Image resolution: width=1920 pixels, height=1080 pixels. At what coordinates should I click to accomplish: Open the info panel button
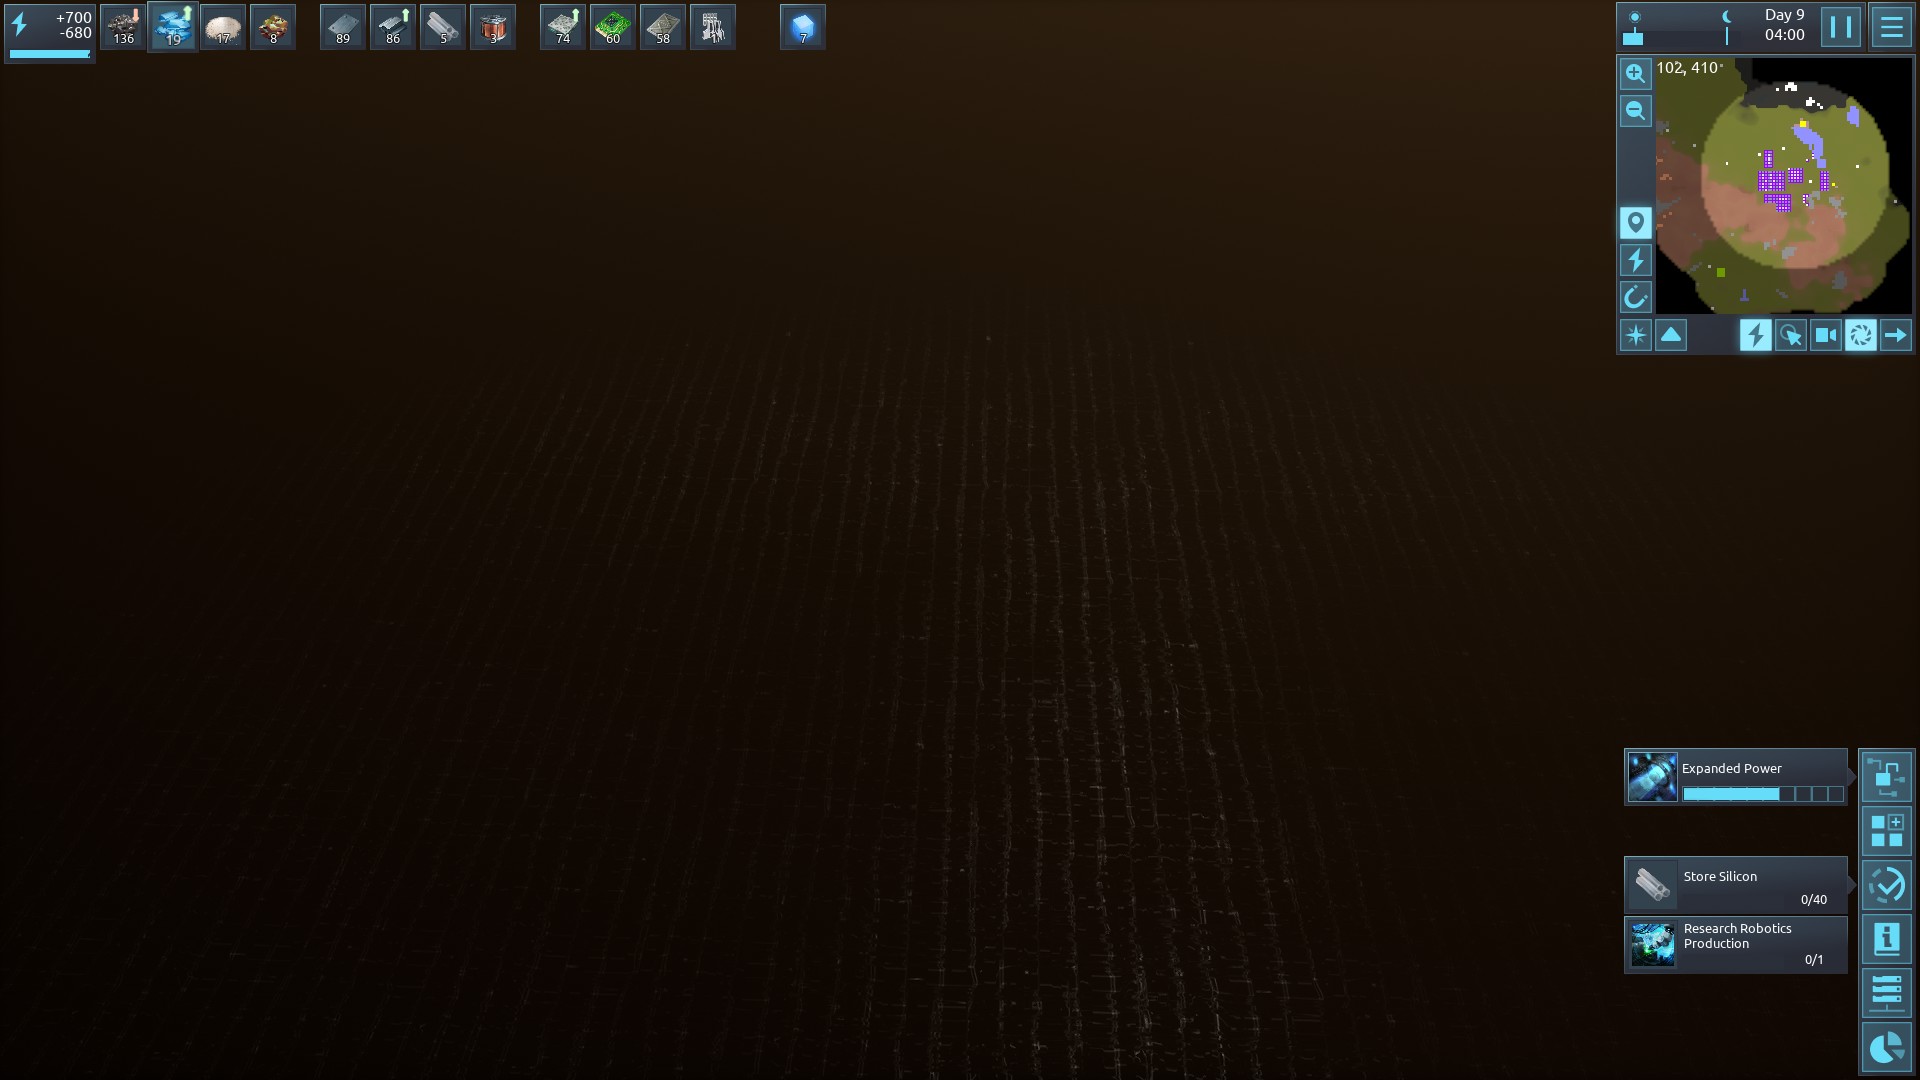point(1886,939)
